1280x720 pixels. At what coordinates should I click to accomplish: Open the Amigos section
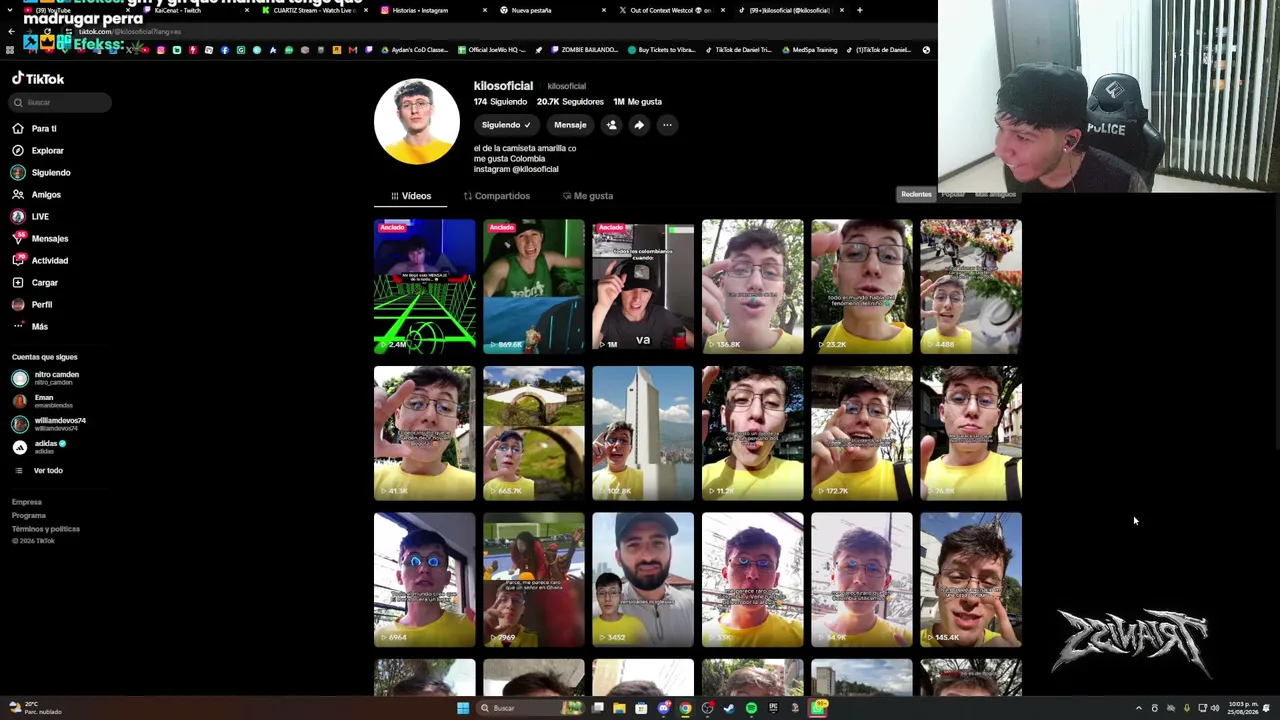(x=37, y=195)
